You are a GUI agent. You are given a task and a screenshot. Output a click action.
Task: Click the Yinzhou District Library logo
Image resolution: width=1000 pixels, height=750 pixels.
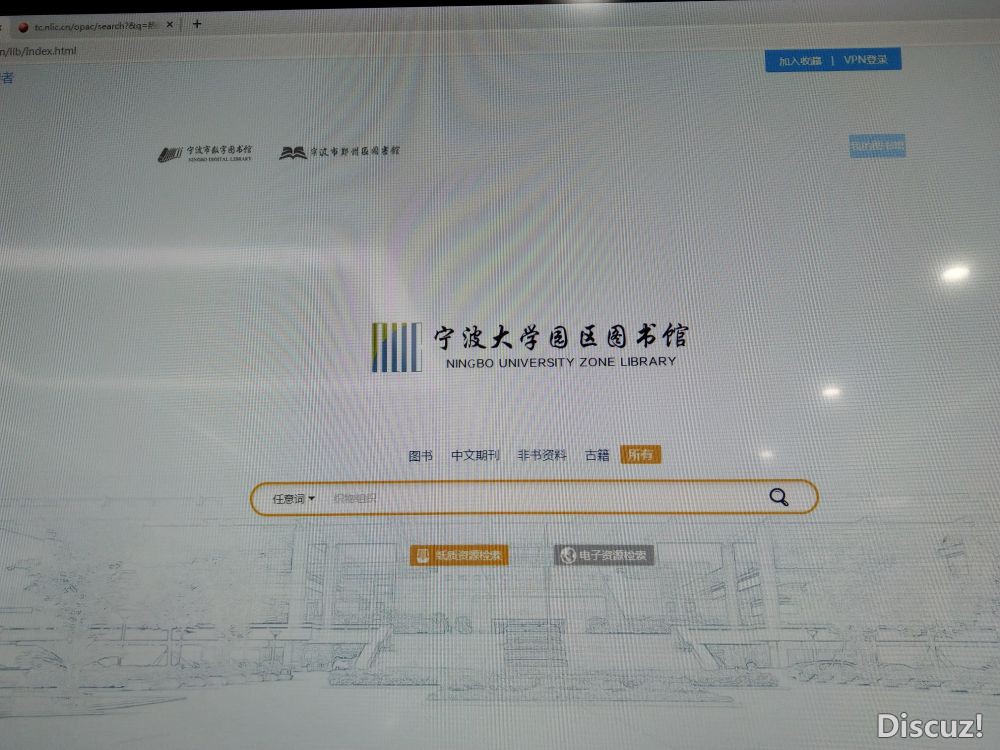[339, 152]
